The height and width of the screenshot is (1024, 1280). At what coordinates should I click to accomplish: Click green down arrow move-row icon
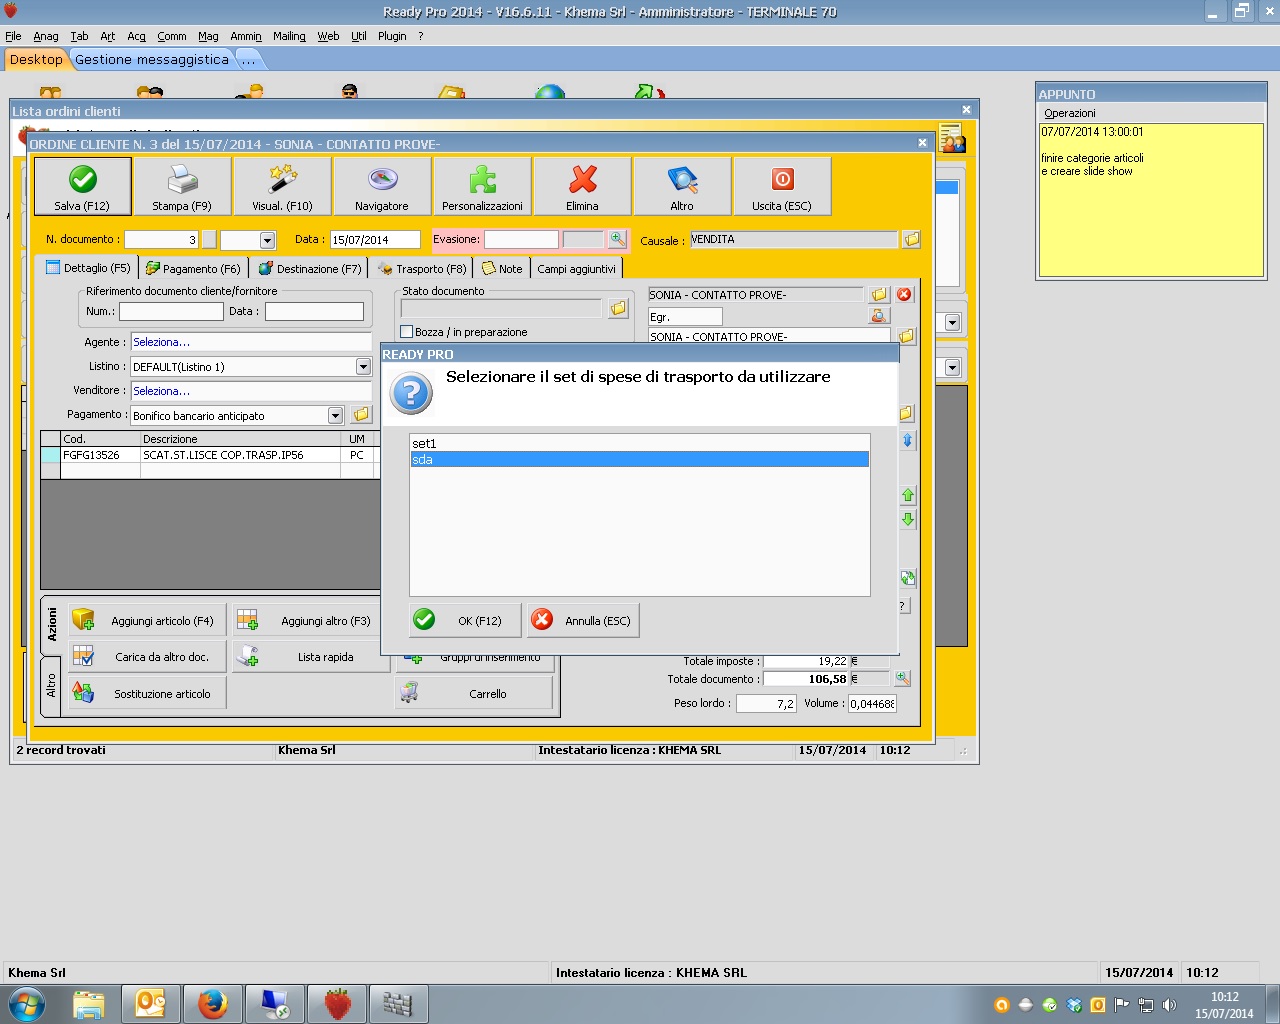coord(908,519)
